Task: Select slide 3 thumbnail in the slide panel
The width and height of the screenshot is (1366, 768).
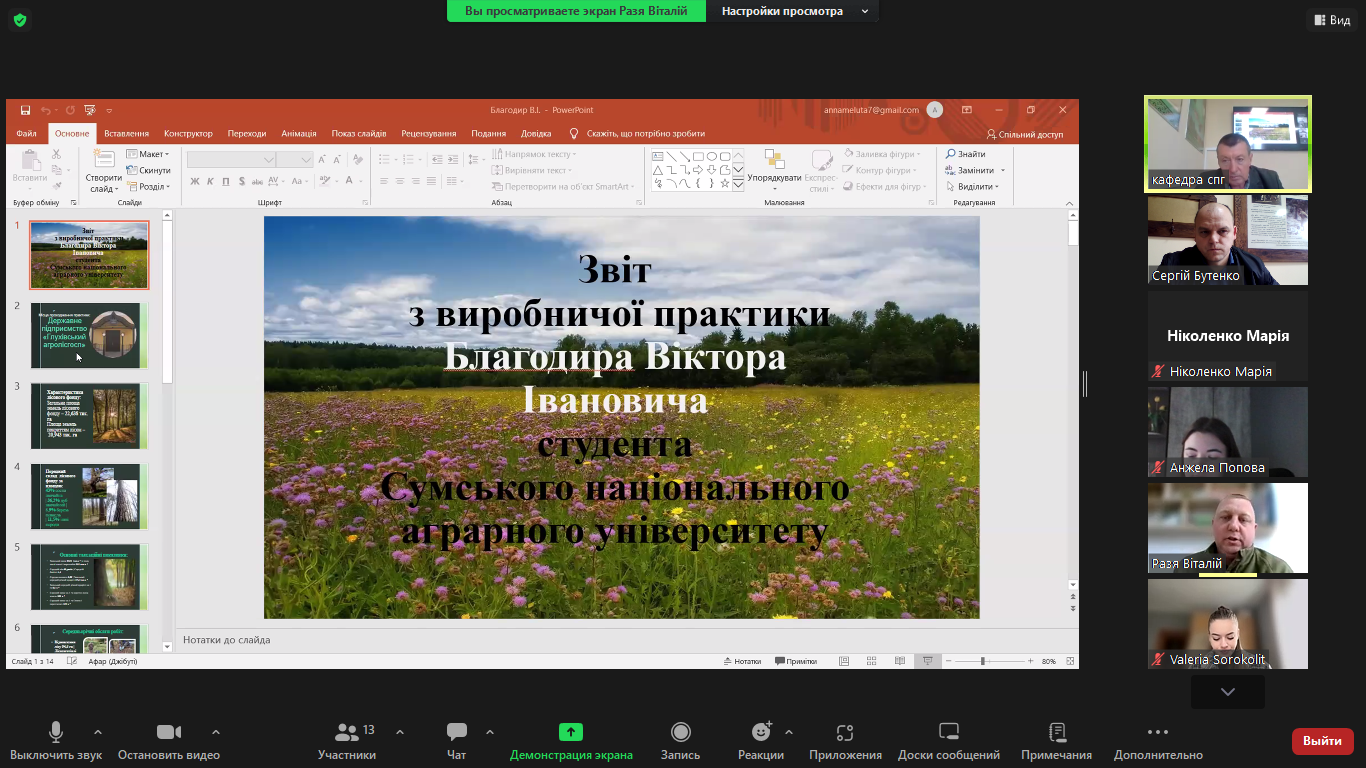Action: [89, 416]
